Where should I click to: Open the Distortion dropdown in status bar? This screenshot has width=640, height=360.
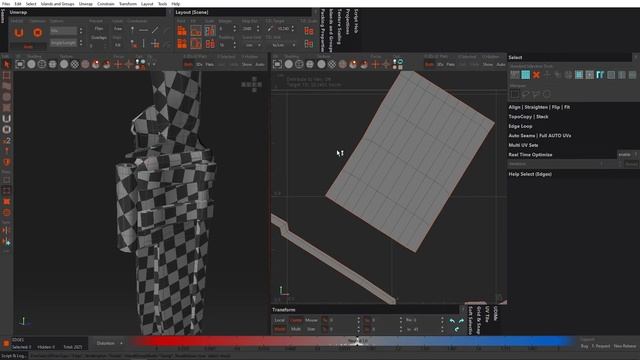tap(109, 343)
